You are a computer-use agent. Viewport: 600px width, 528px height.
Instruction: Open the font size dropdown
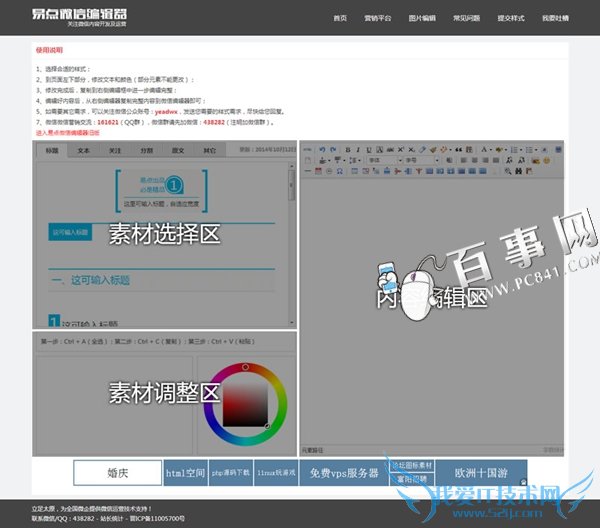422,160
